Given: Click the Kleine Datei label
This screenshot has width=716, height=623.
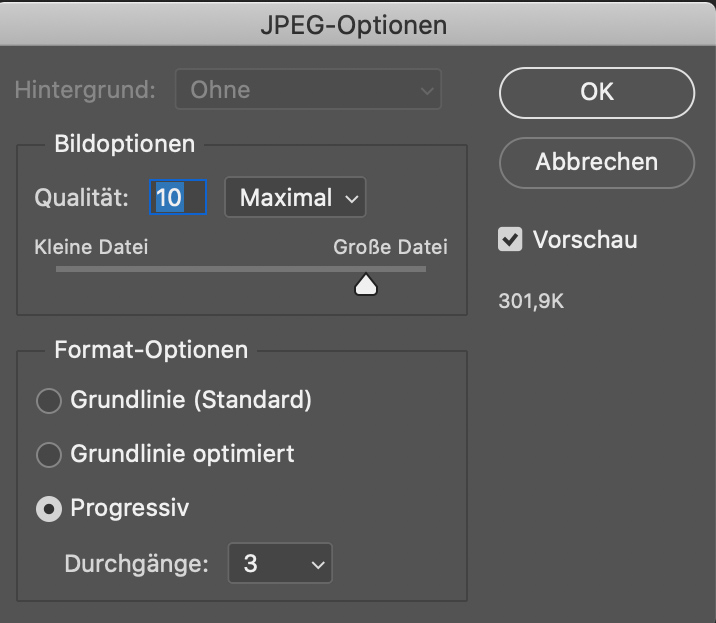Looking at the screenshot, I should point(91,247).
